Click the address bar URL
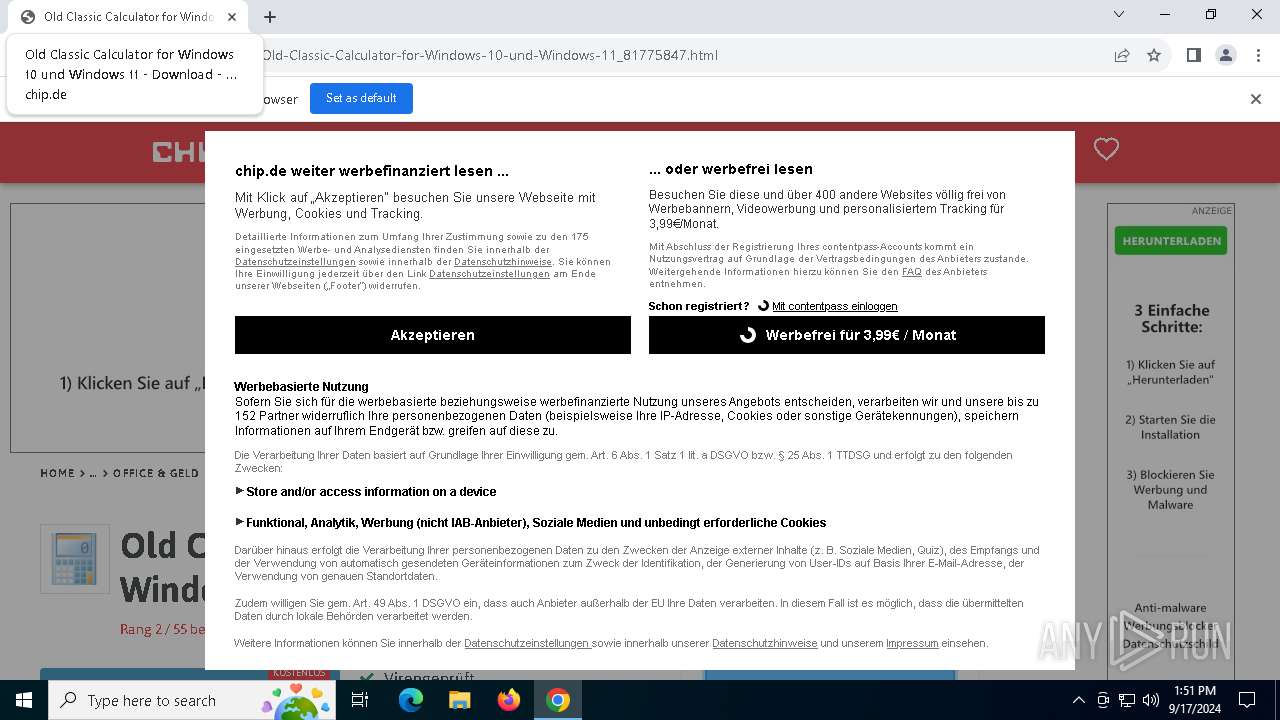 (490, 55)
